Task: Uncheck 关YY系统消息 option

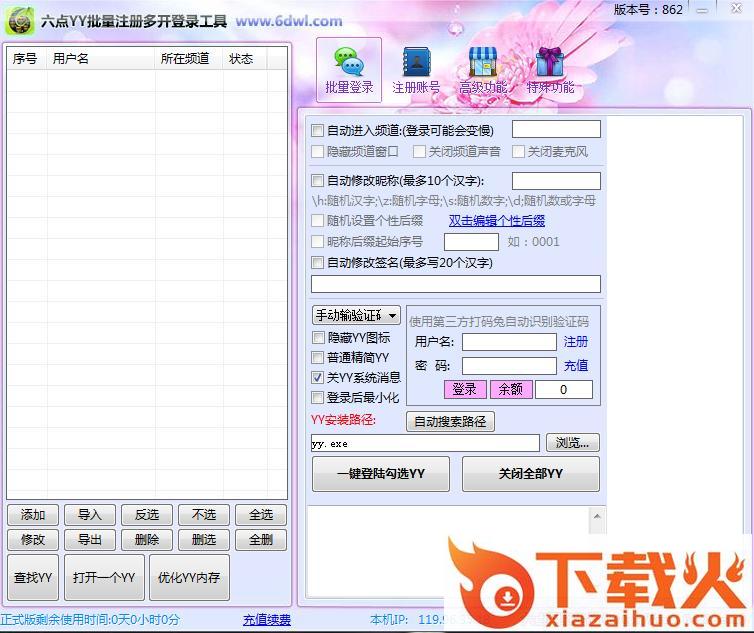Action: pyautogui.click(x=318, y=378)
